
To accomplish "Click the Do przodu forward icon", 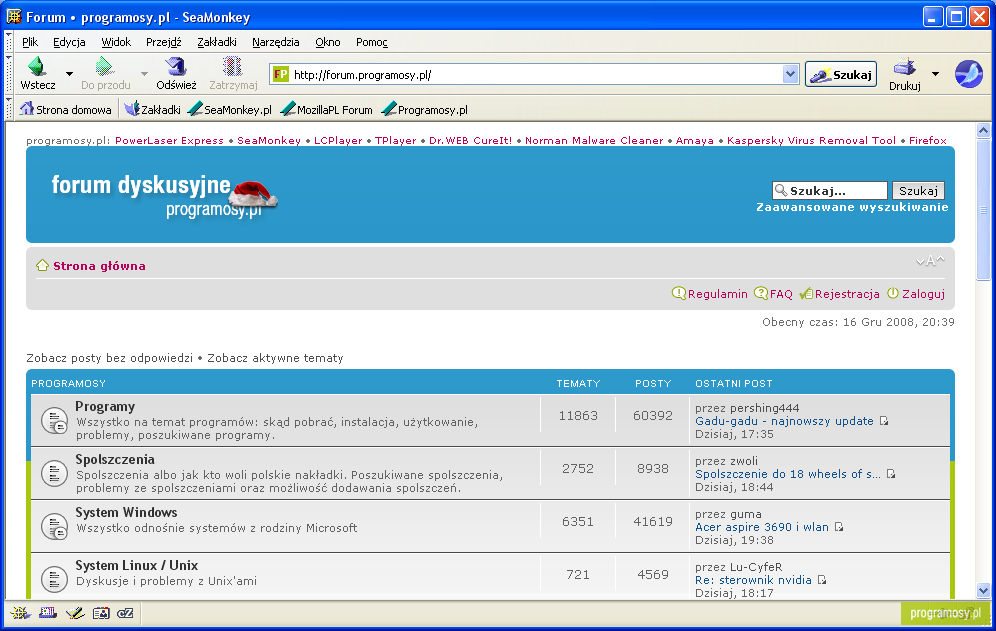I will pyautogui.click(x=104, y=66).
